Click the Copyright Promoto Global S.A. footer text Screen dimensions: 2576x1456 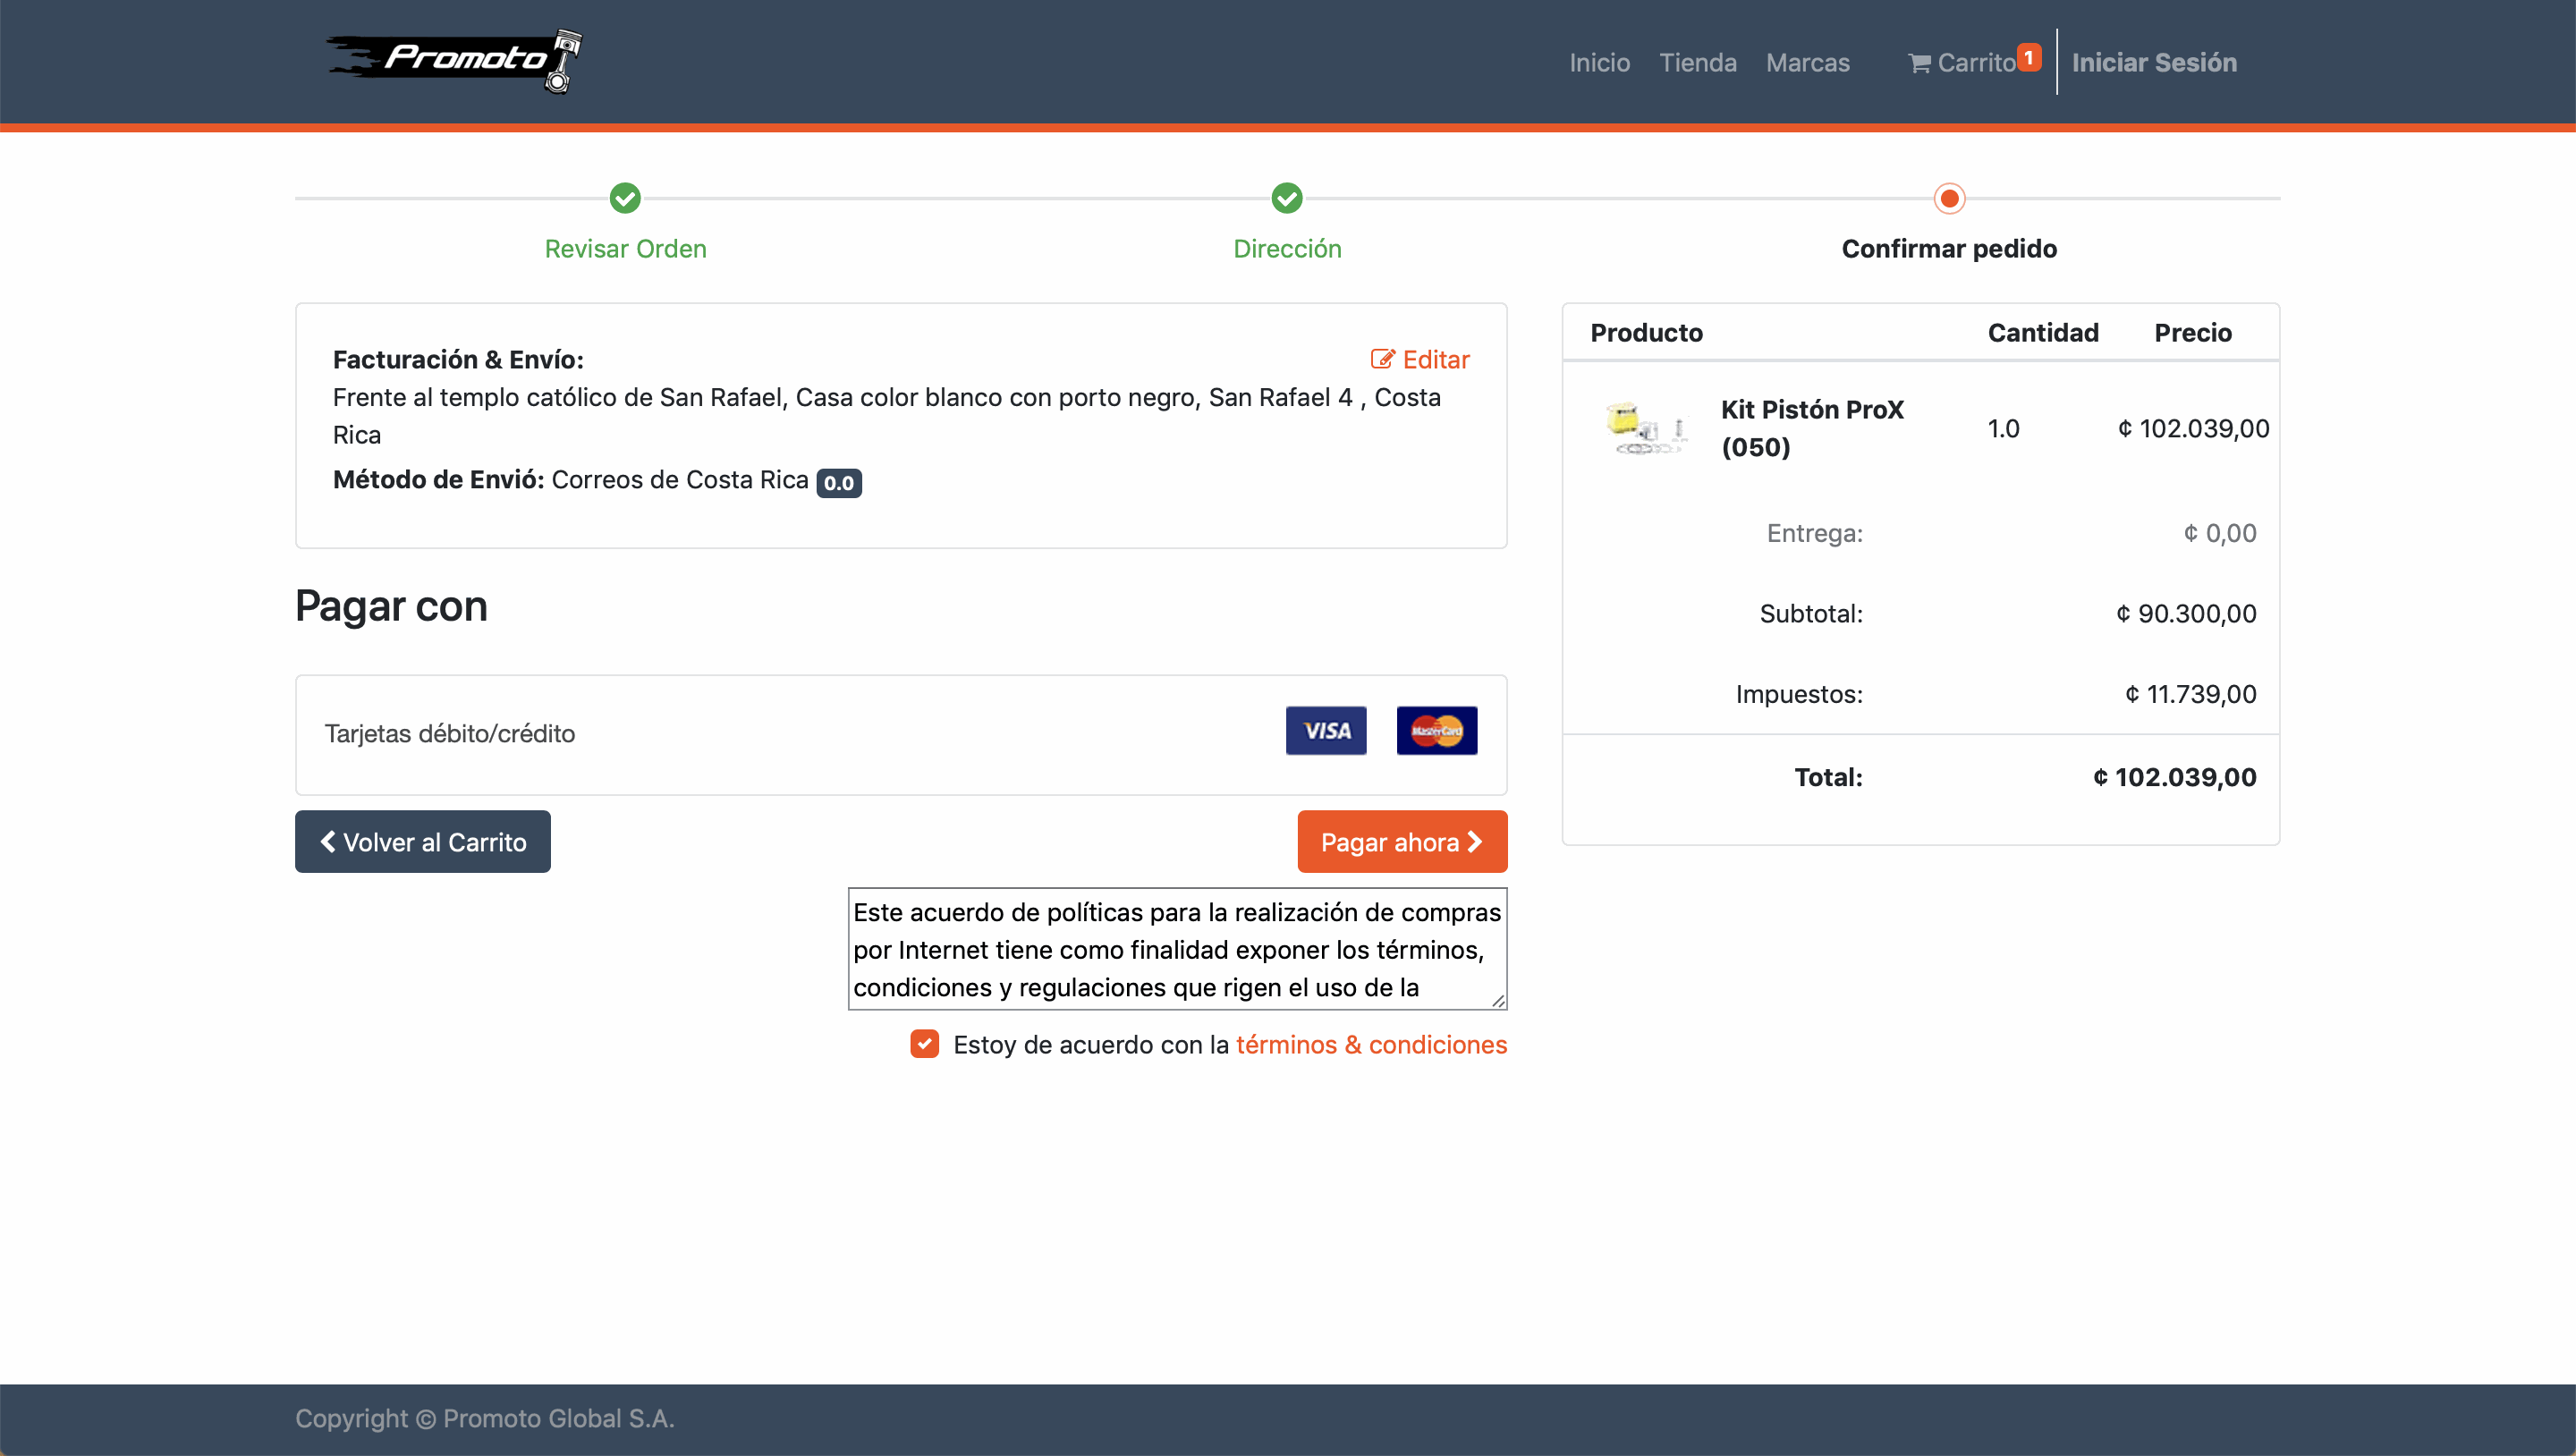point(485,1418)
